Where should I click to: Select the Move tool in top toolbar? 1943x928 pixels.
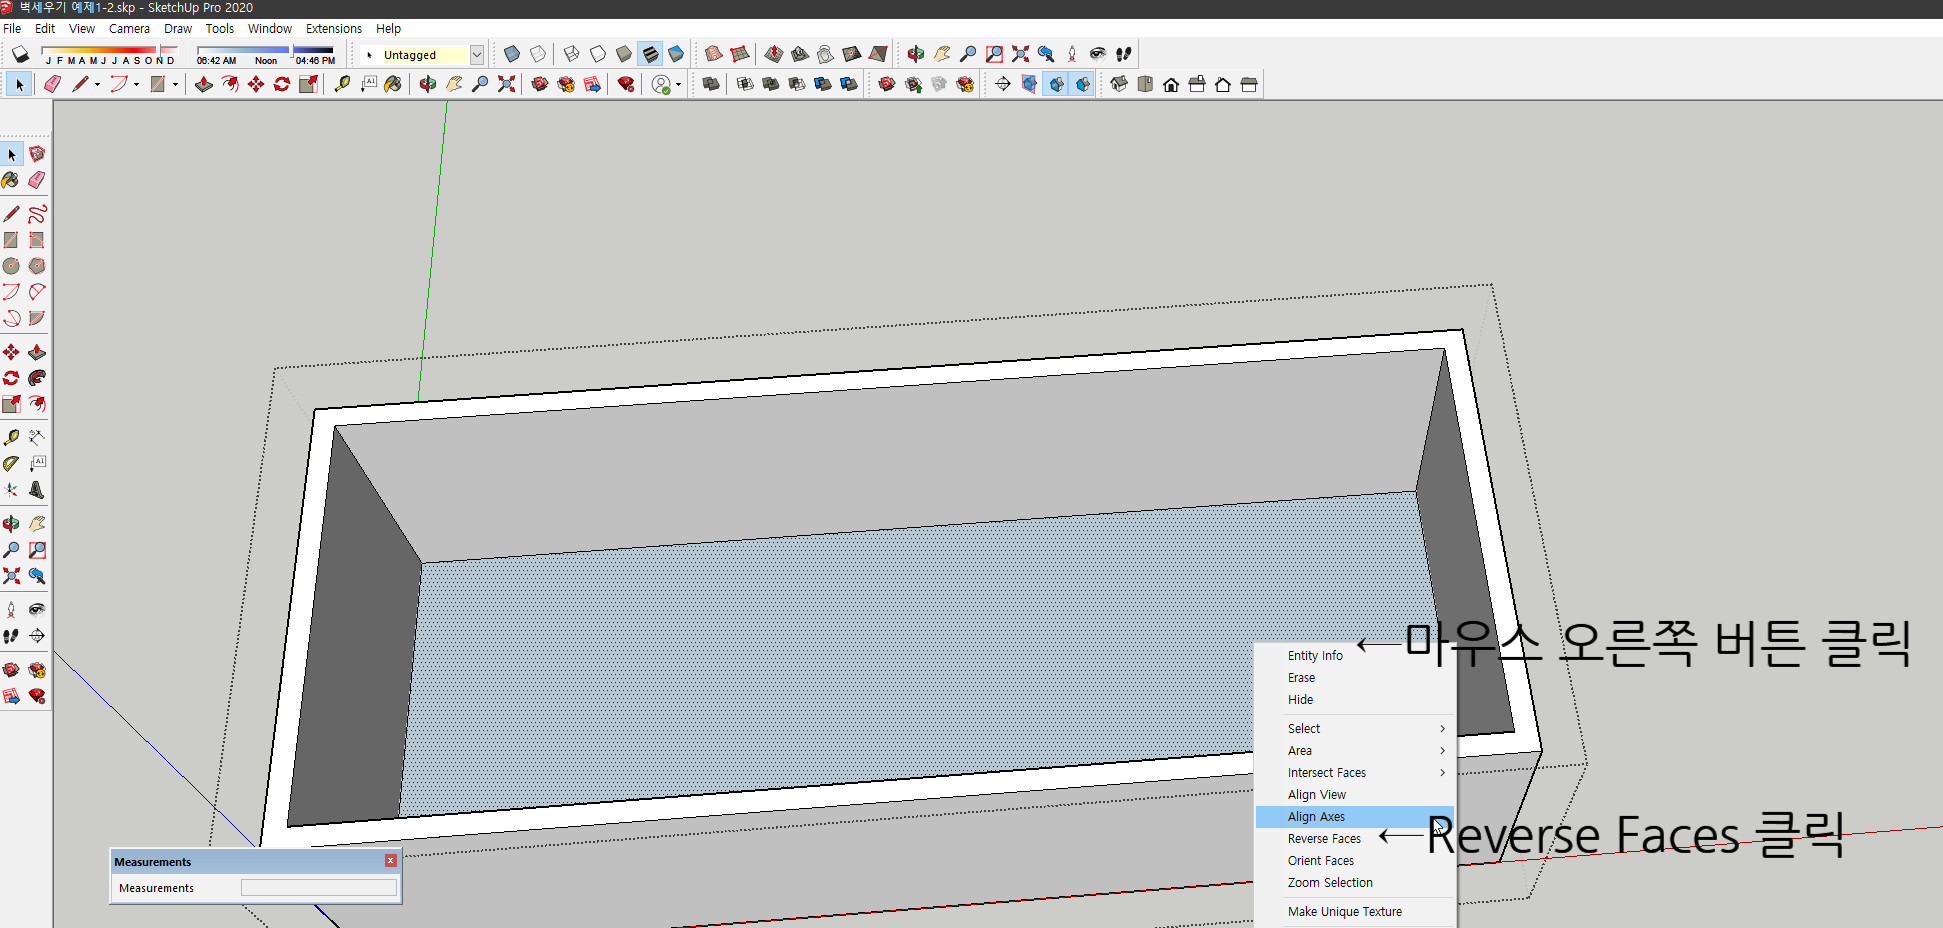tap(256, 84)
